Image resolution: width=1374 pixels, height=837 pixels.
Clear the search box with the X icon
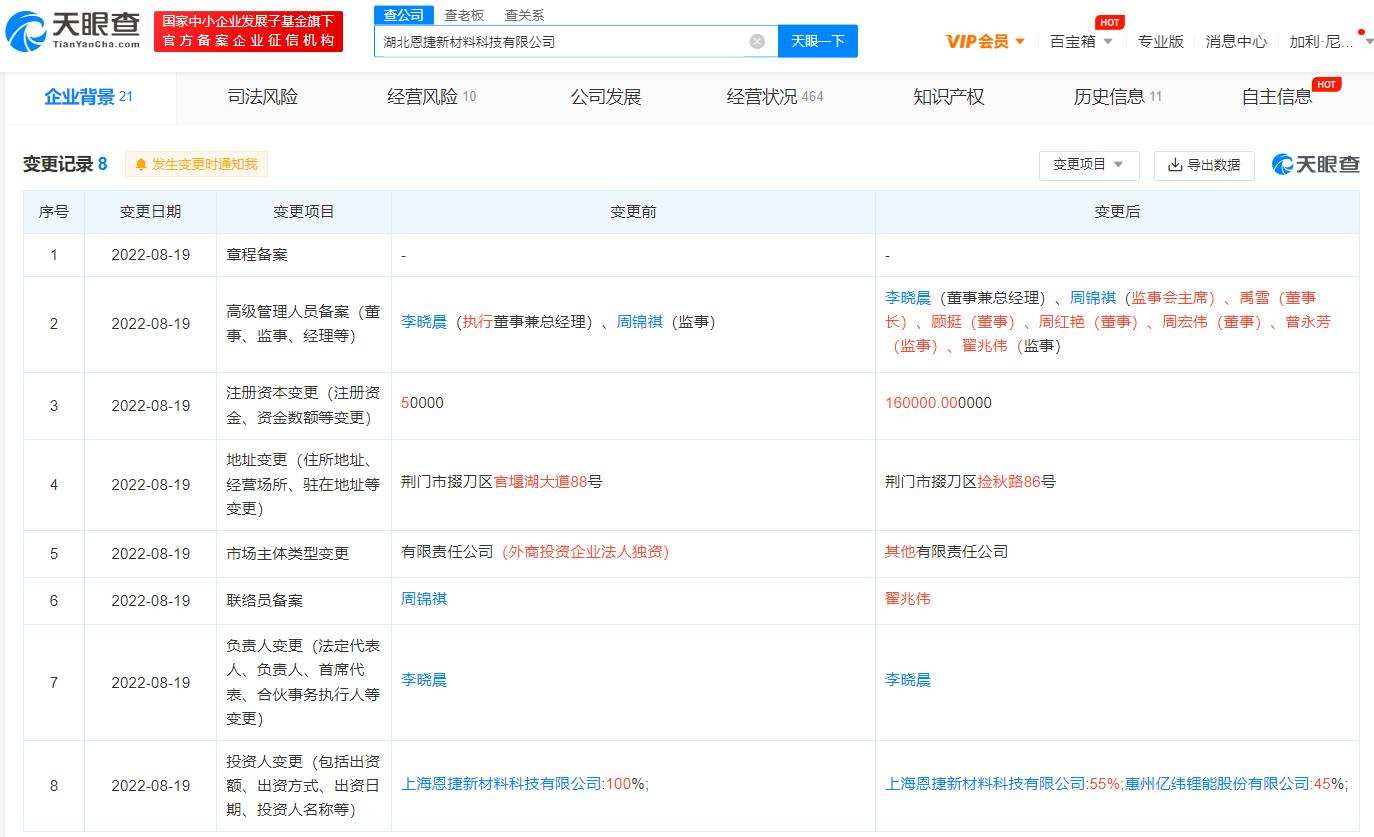(x=757, y=41)
